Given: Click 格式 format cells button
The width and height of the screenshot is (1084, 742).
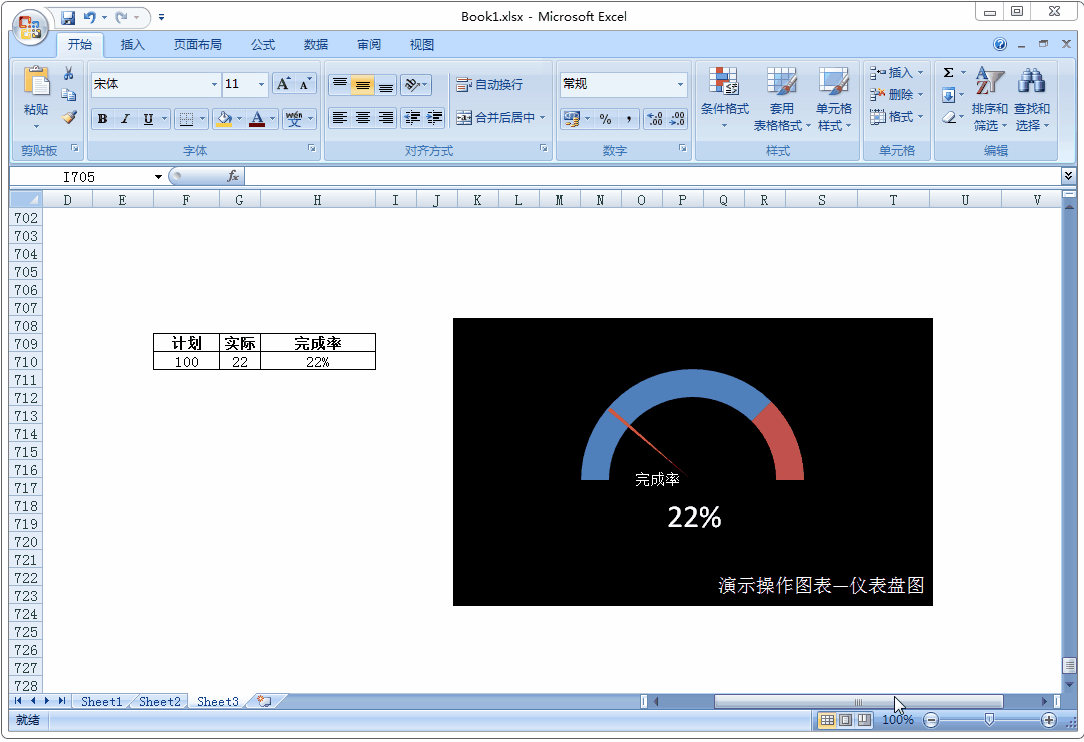Looking at the screenshot, I should (896, 117).
